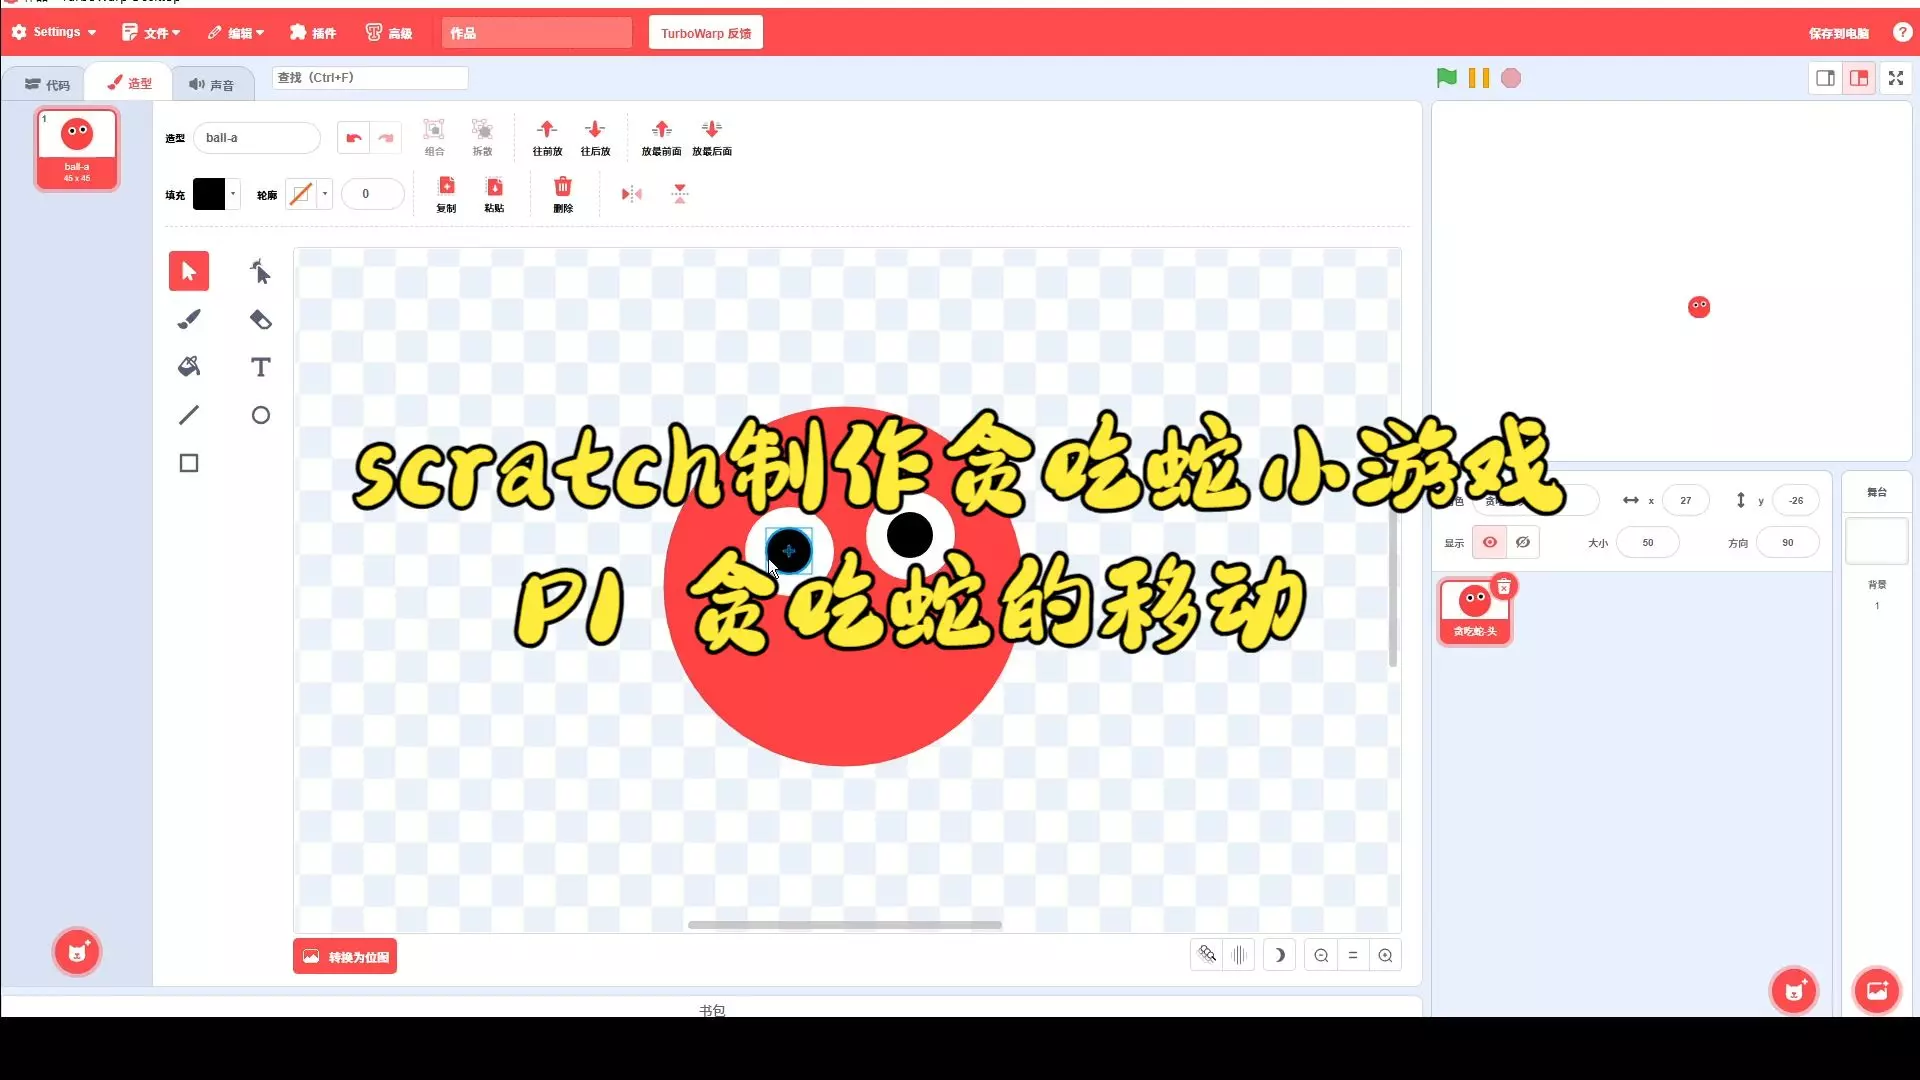Switch to the 代码 tab

point(47,84)
